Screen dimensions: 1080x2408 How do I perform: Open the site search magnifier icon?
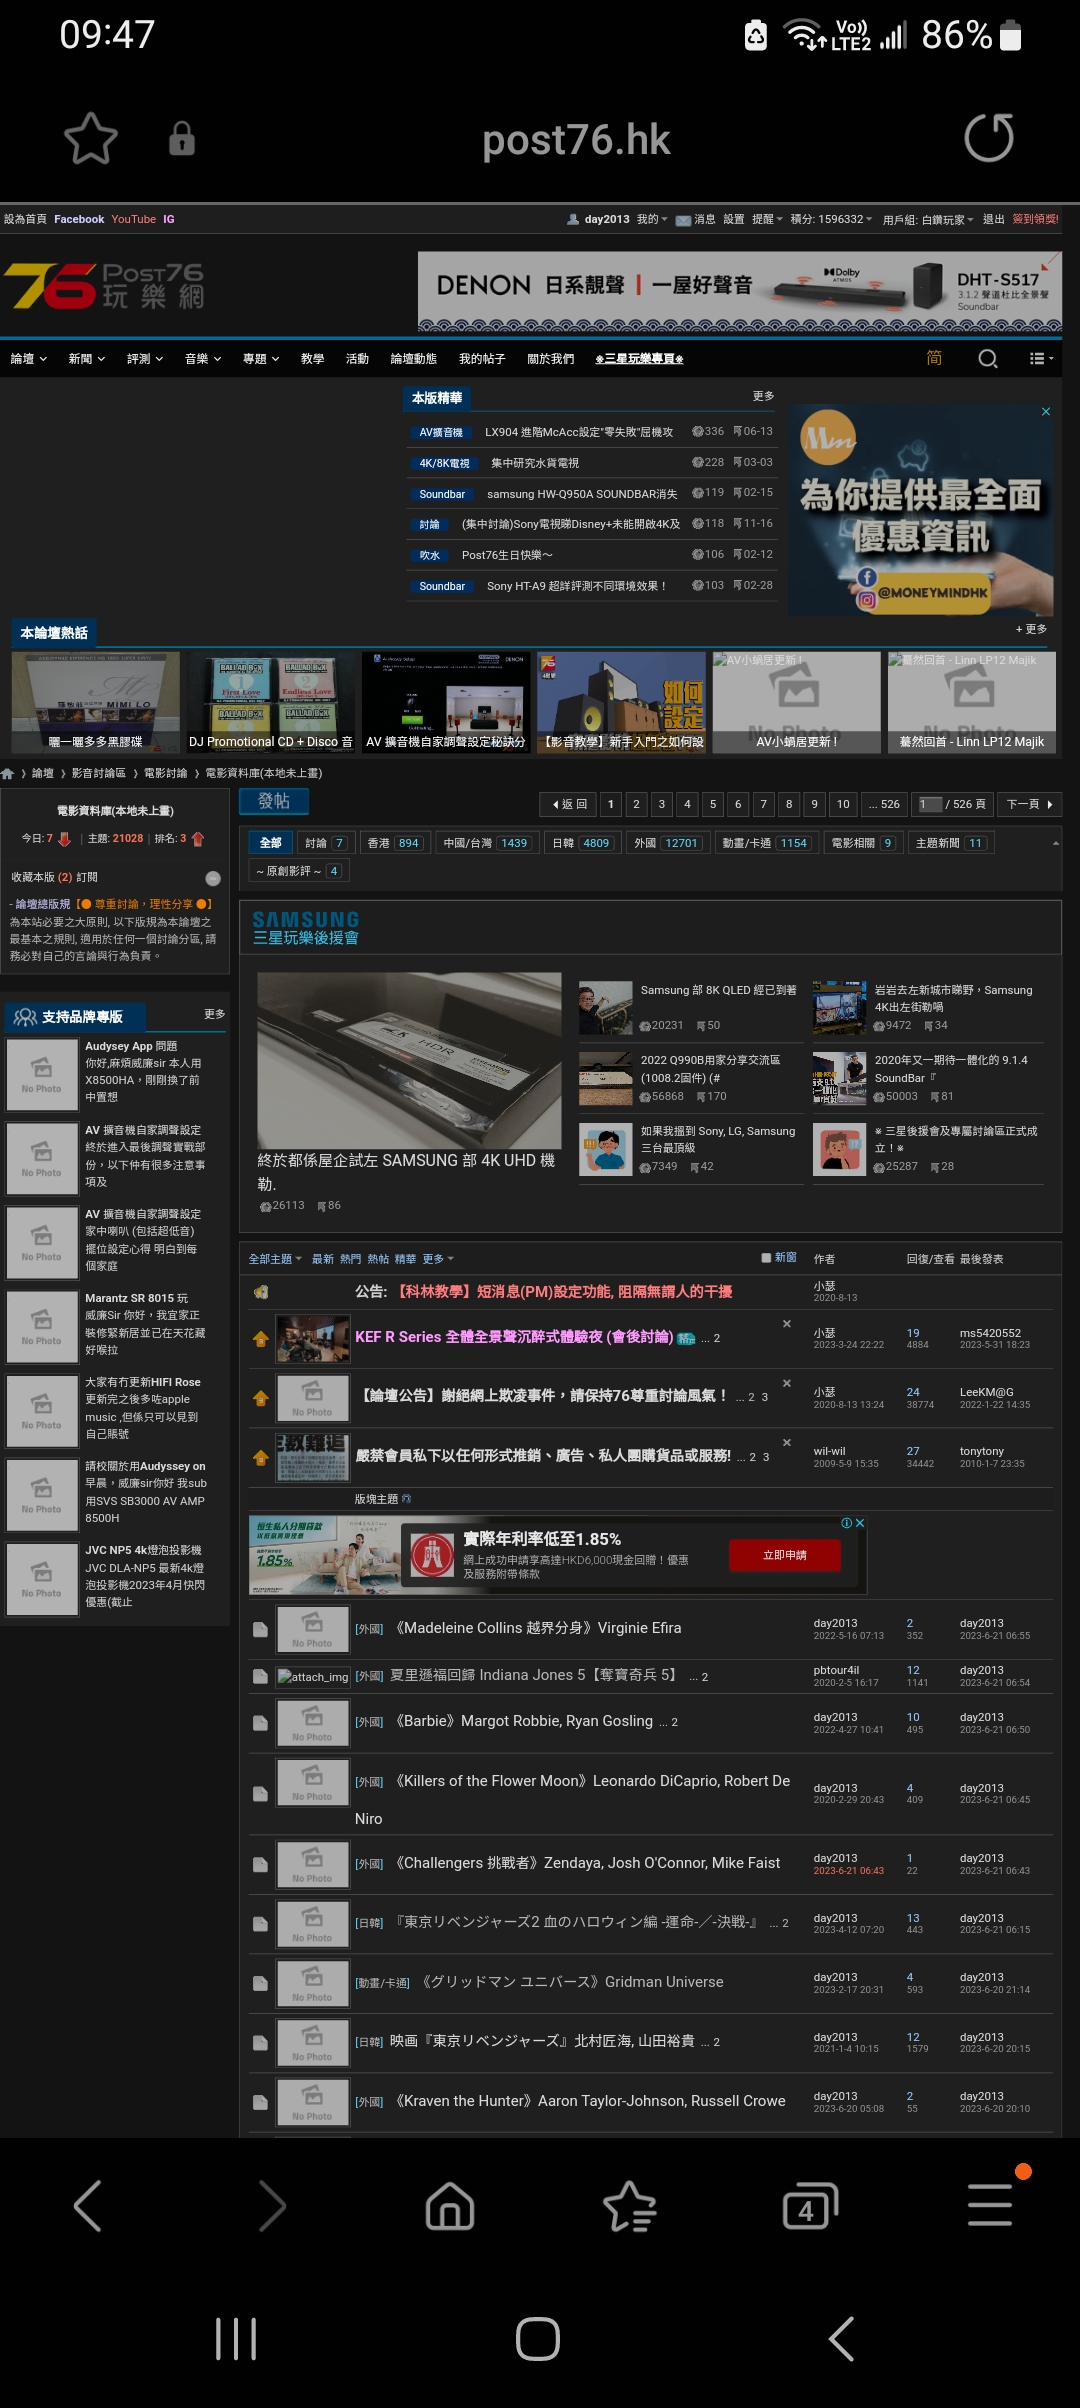988,358
